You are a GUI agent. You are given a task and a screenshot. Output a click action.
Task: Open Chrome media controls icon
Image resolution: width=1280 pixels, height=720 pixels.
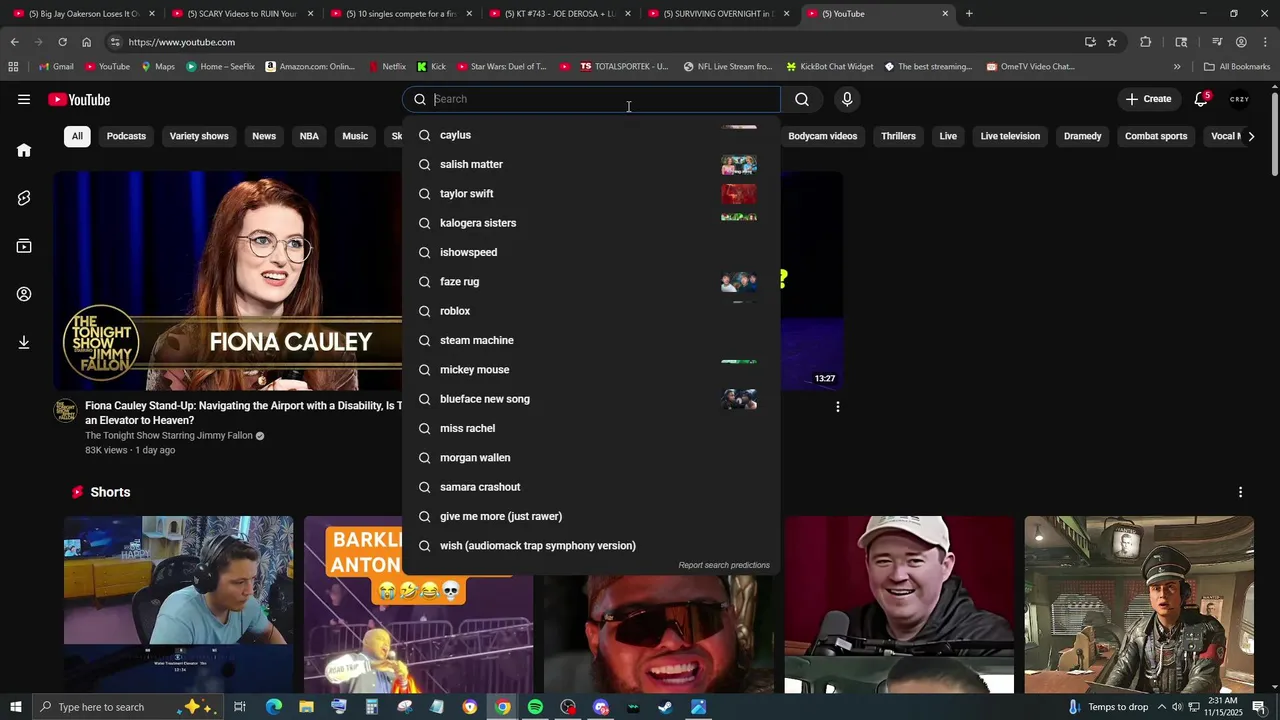point(1217,42)
